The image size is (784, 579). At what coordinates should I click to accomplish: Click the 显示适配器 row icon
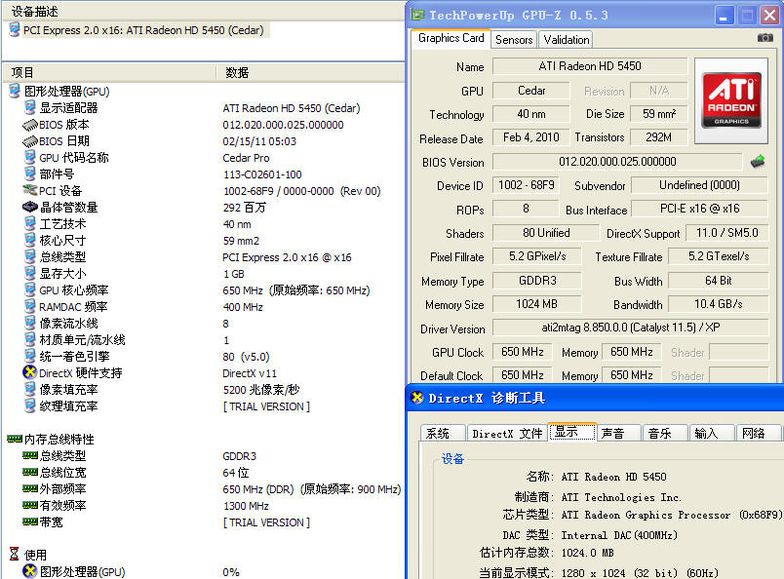tap(30, 108)
